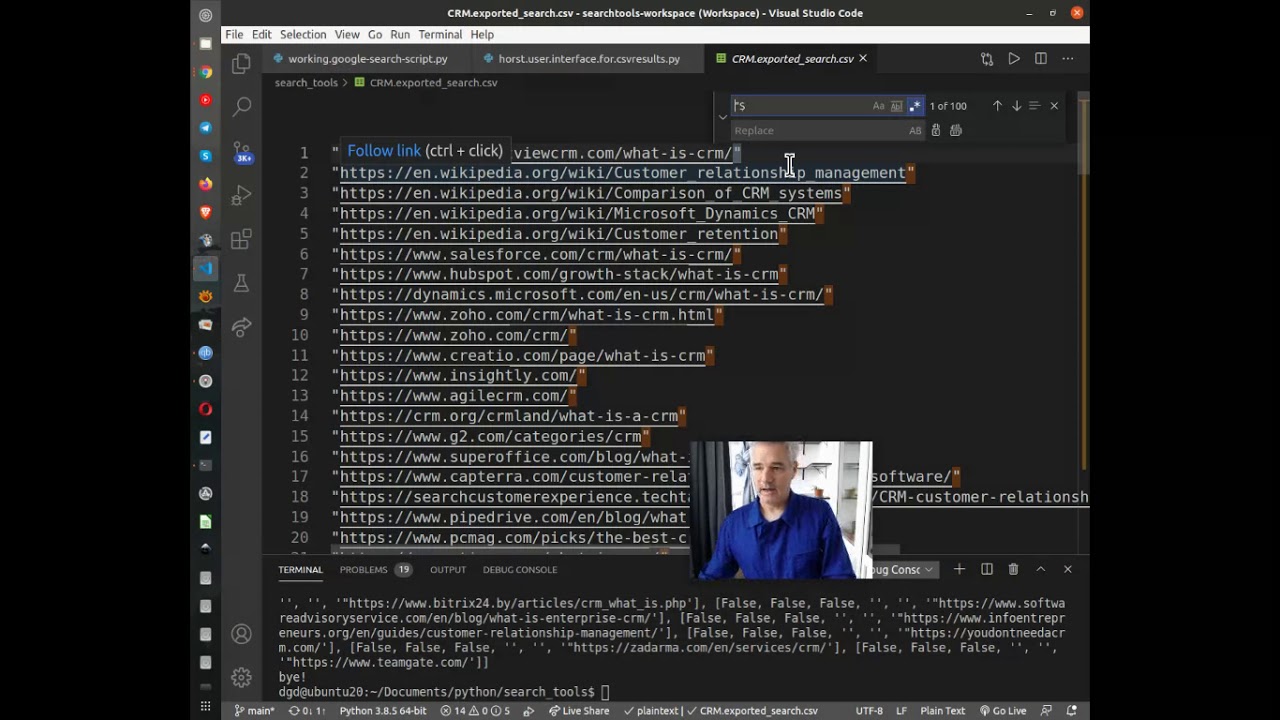Click the insightly.com link on line 12
1280x720 pixels.
(458, 376)
